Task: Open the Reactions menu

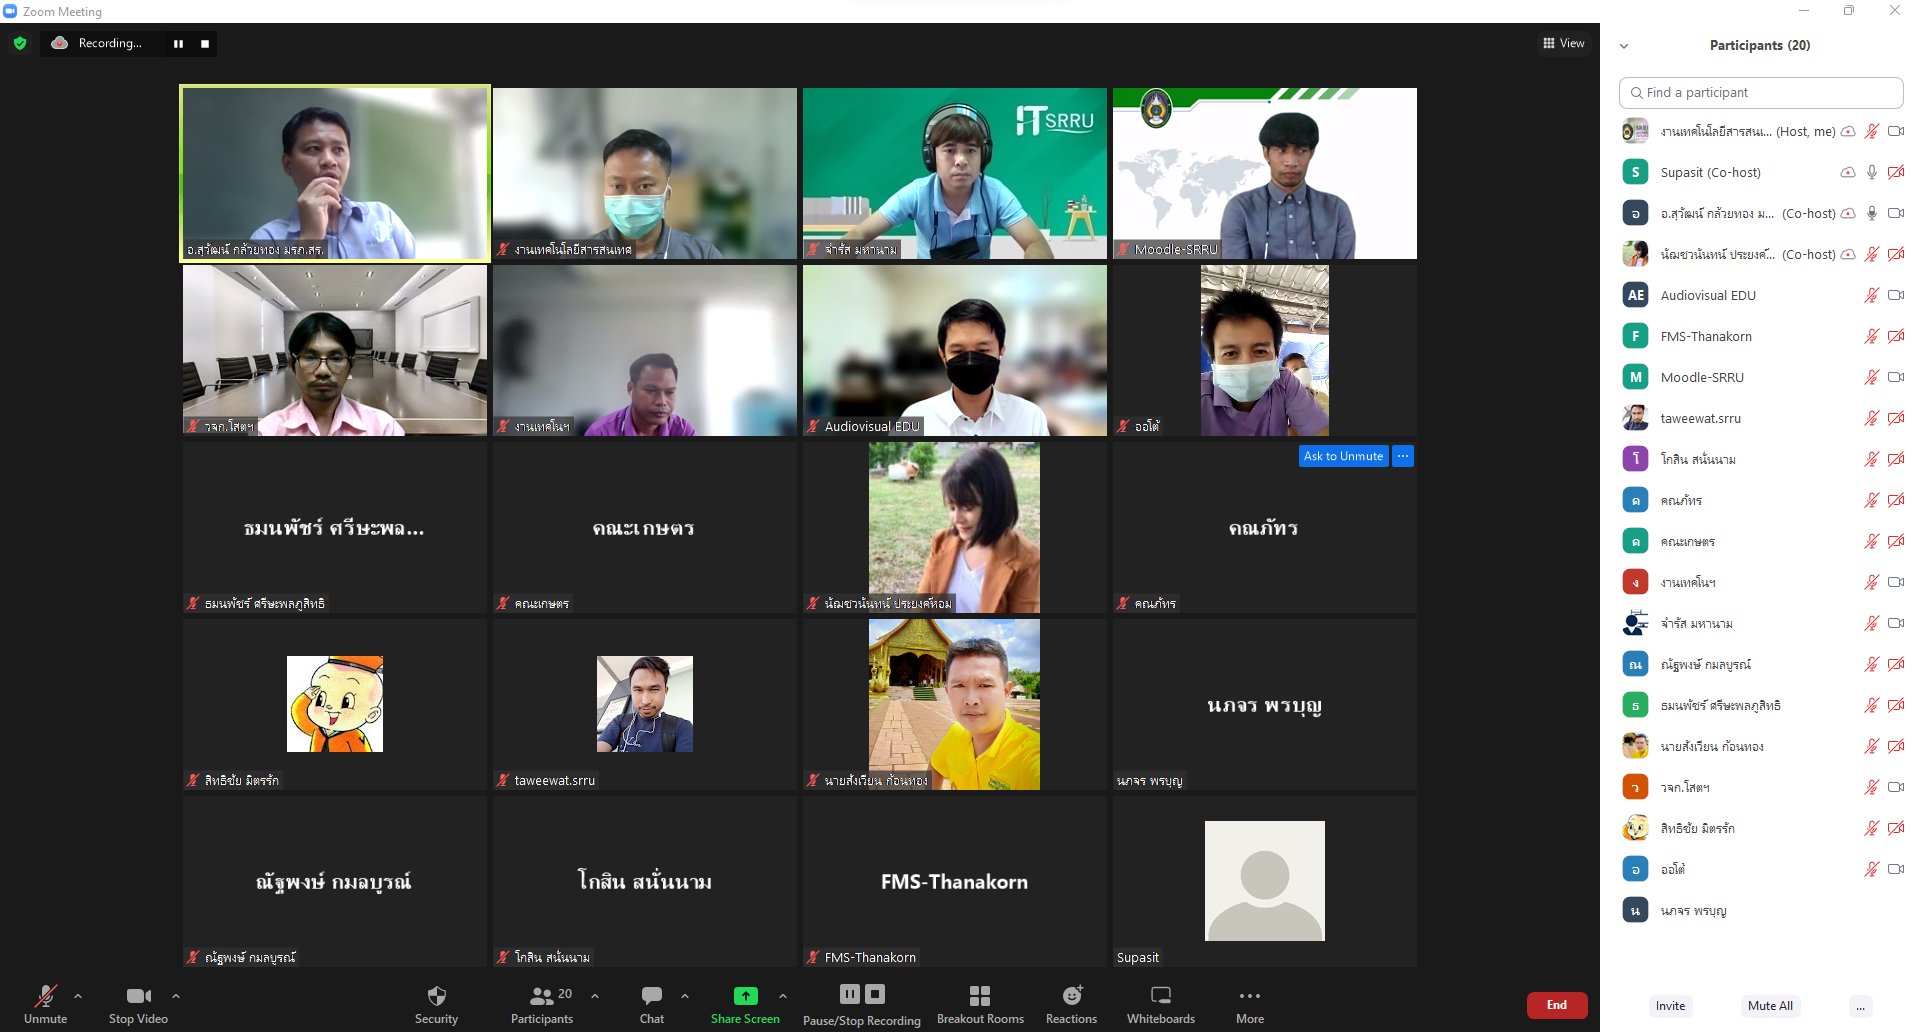Action: [x=1071, y=1004]
